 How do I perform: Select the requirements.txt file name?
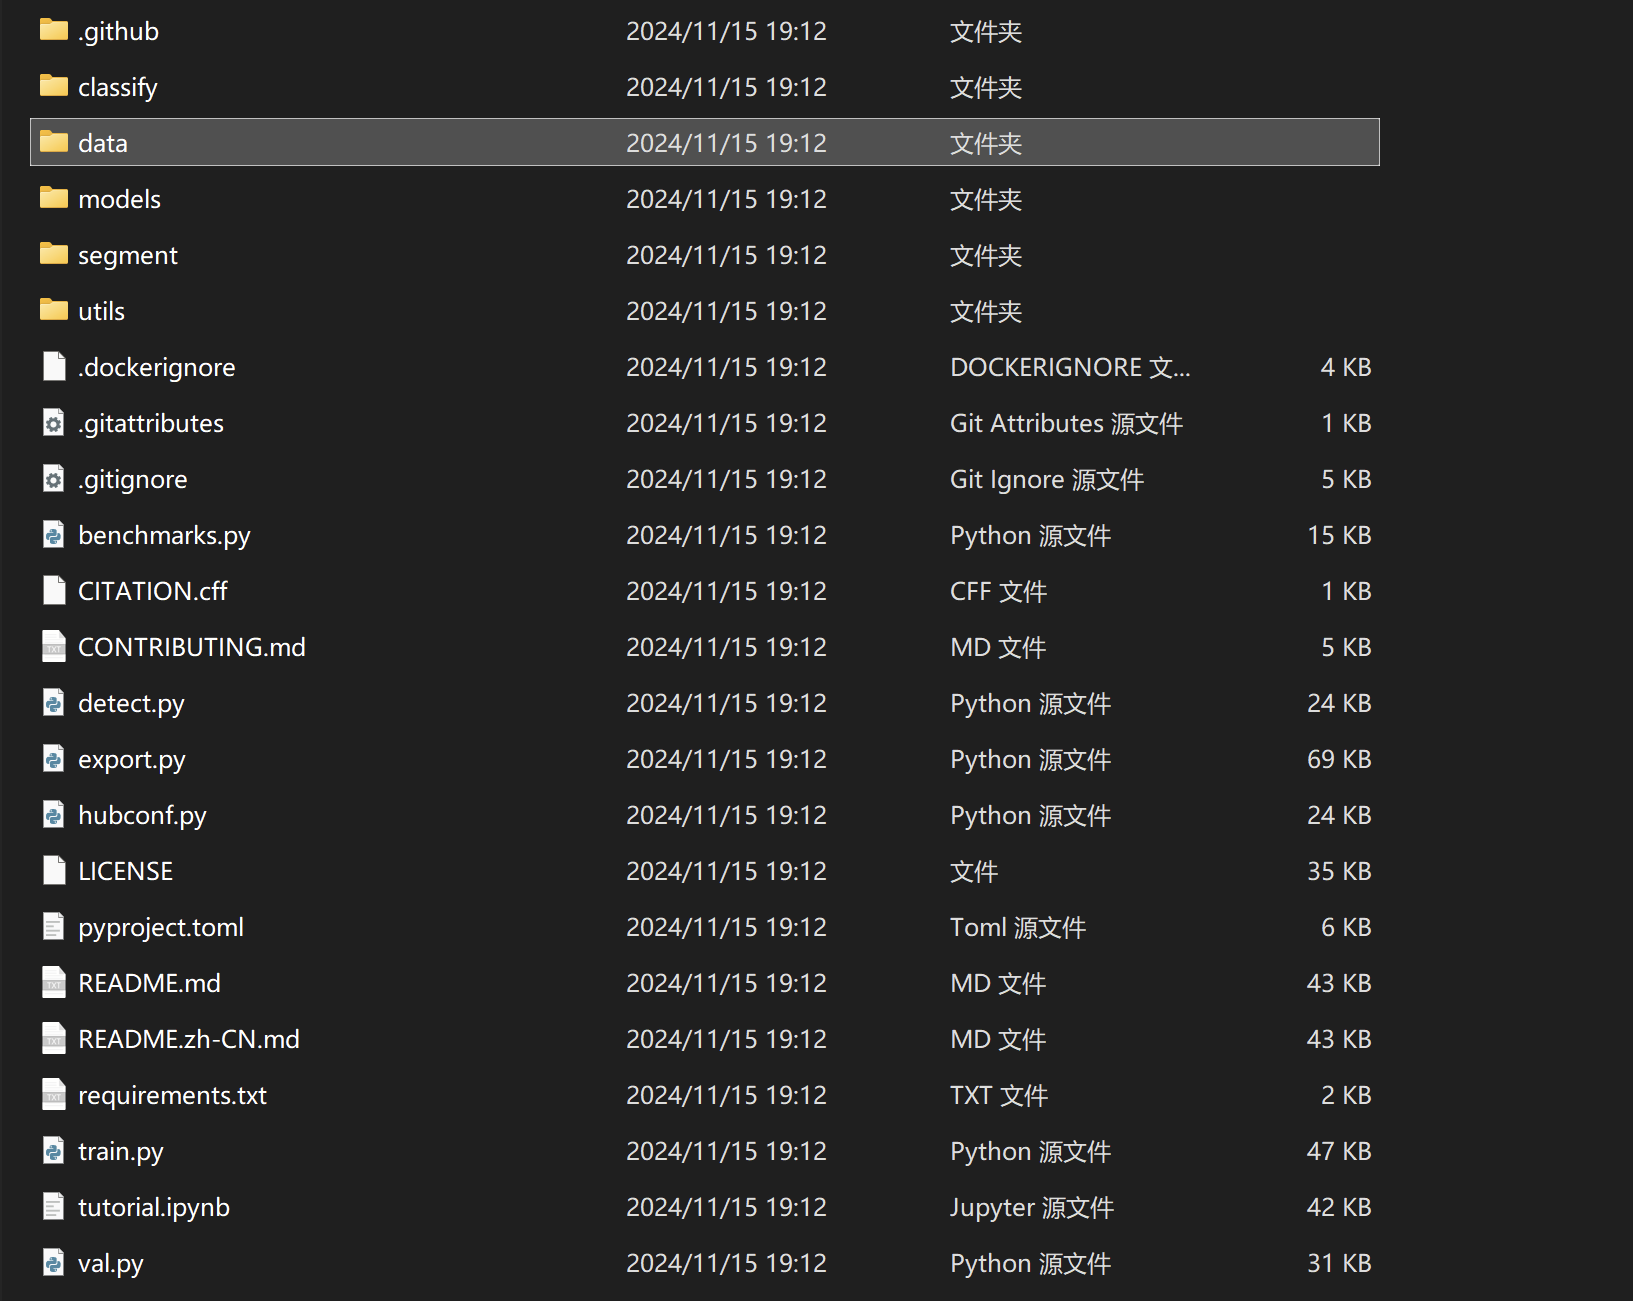(x=172, y=1096)
